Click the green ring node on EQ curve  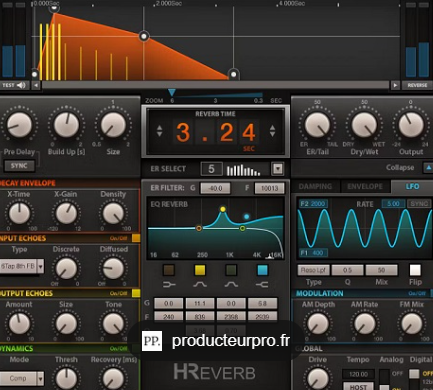click(243, 228)
